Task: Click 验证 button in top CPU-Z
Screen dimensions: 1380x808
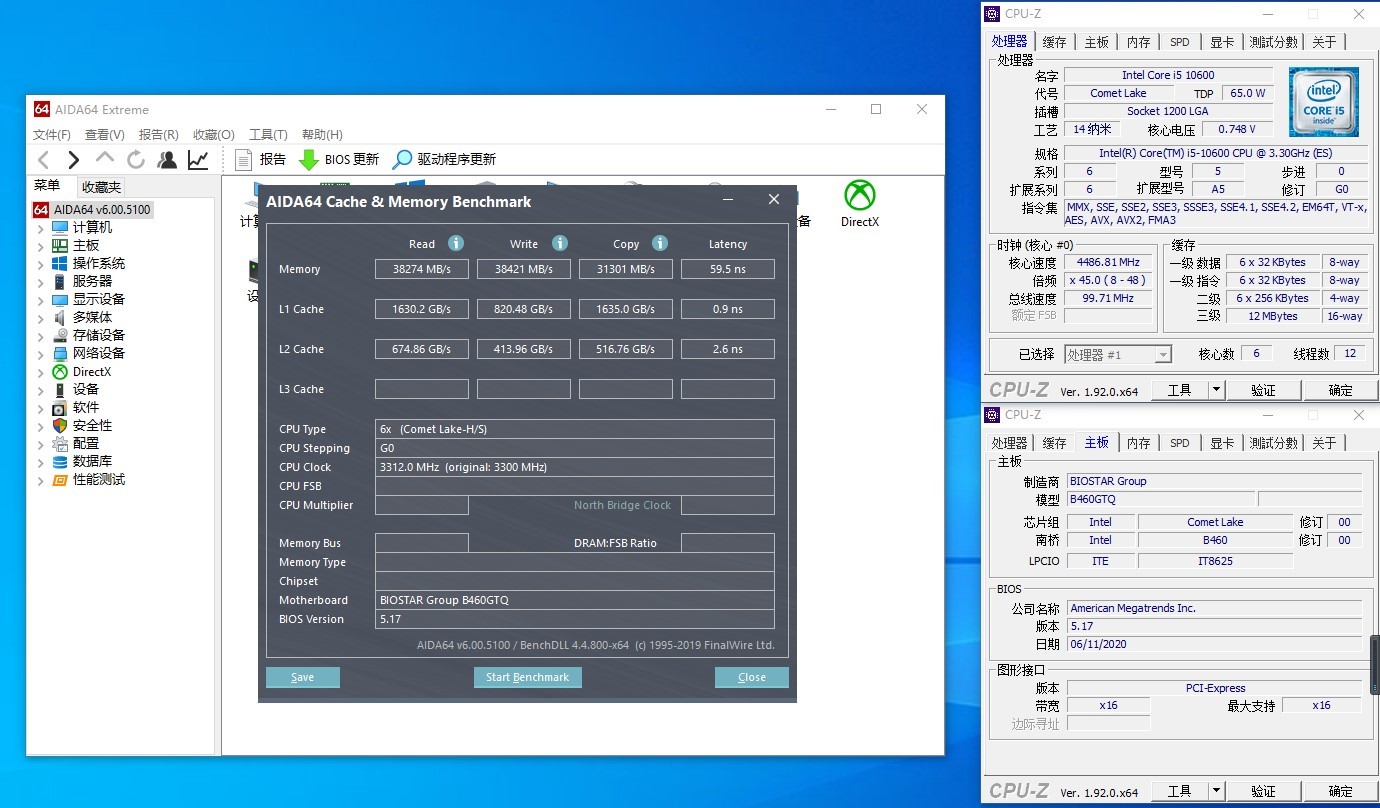Action: click(1263, 390)
